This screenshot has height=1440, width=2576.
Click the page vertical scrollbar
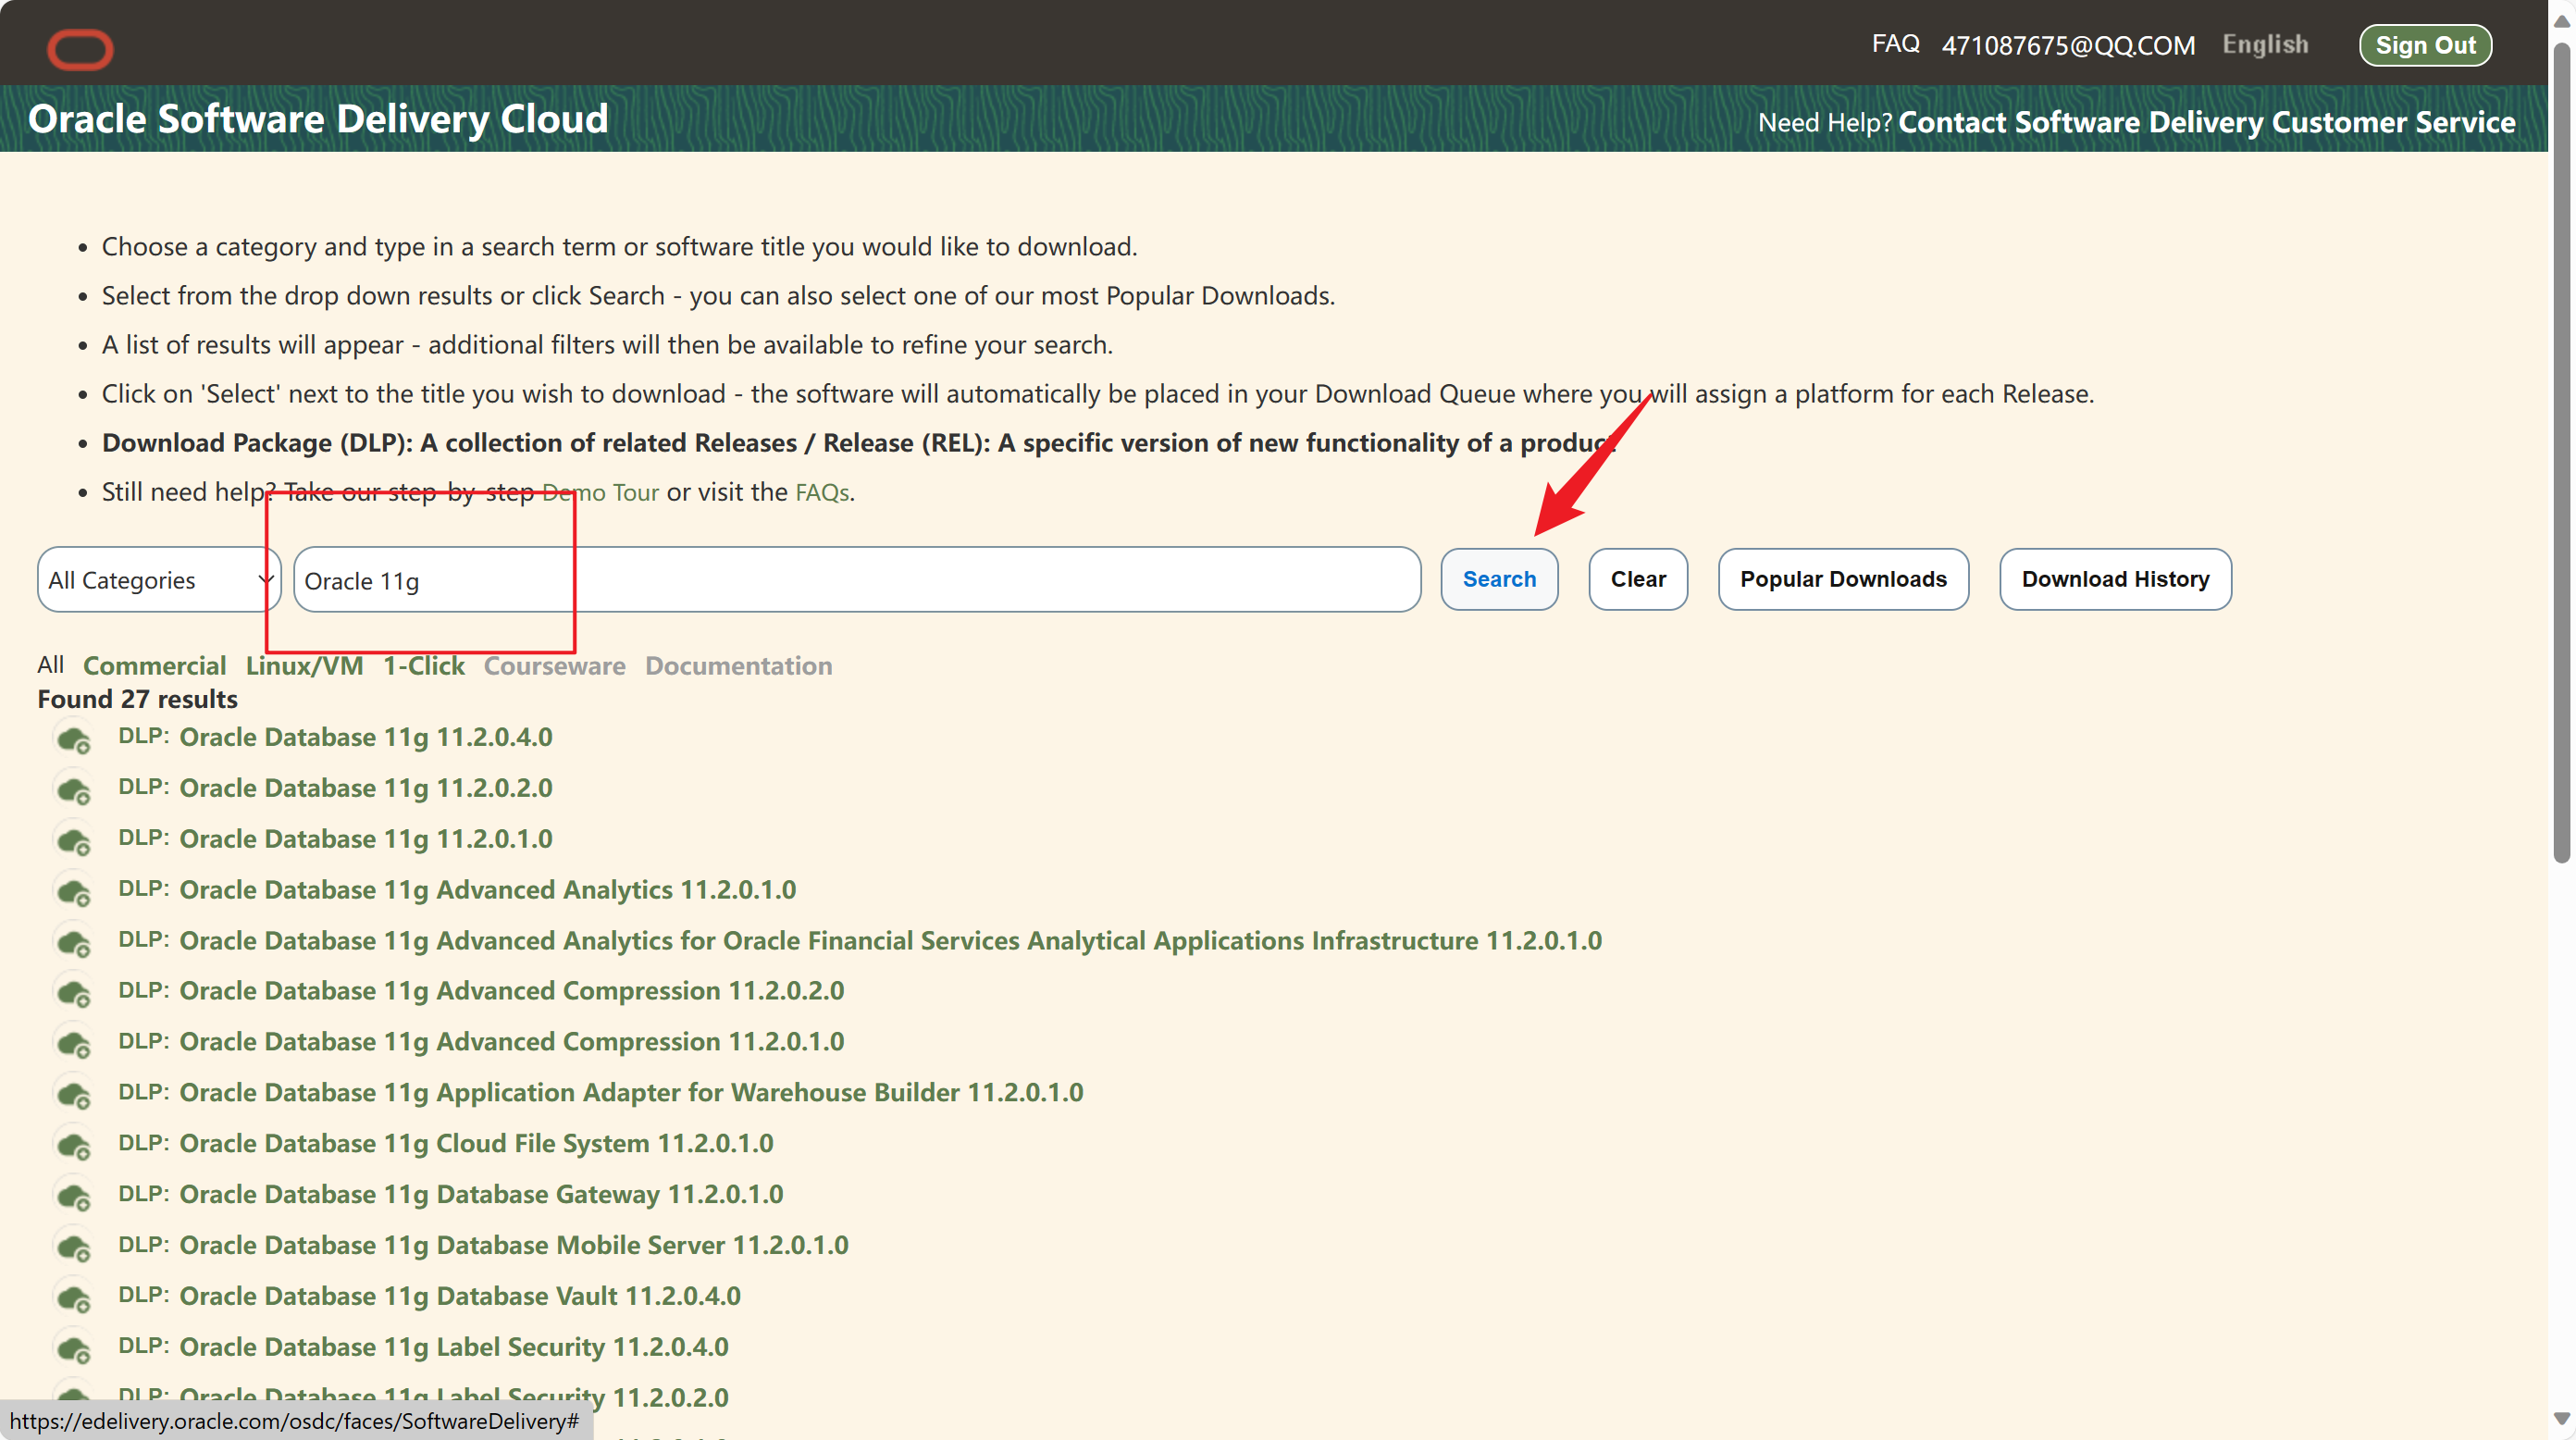tap(2561, 450)
